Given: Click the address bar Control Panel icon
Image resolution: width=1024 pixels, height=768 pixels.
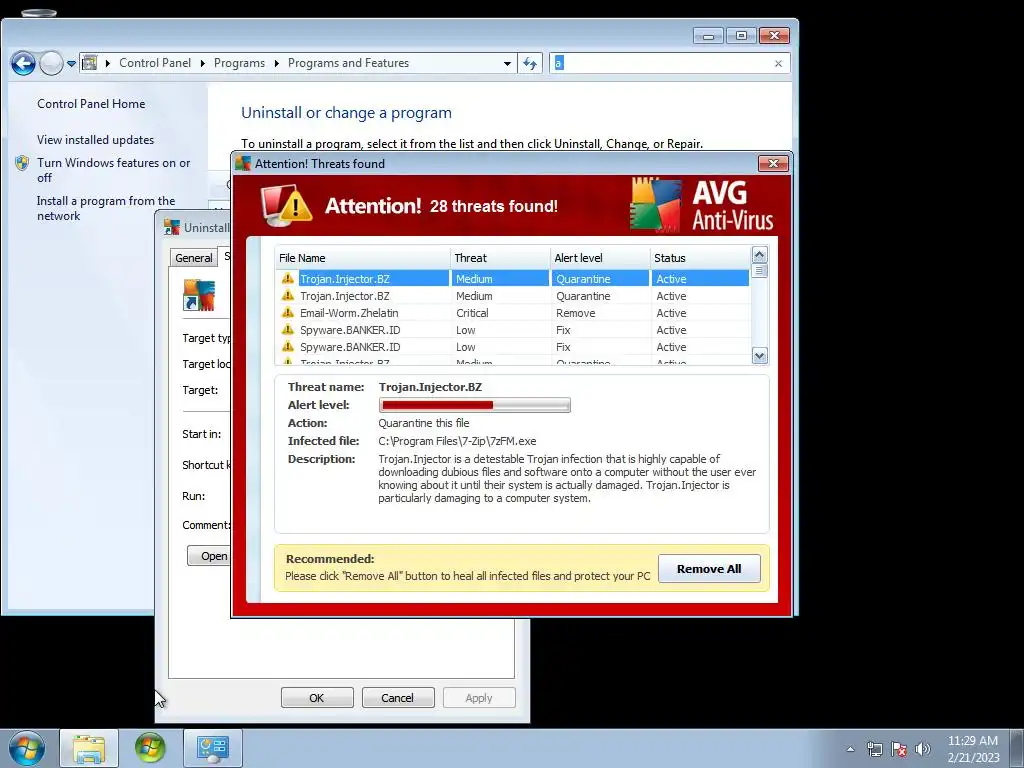Looking at the screenshot, I should point(90,63).
